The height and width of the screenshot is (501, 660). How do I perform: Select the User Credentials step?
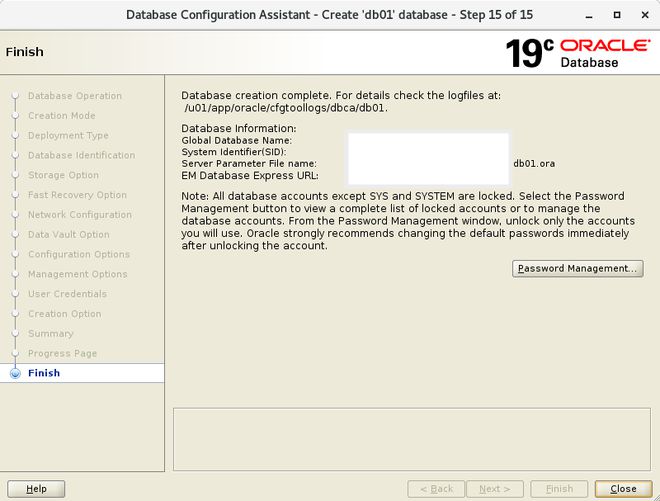pyautogui.click(x=67, y=294)
